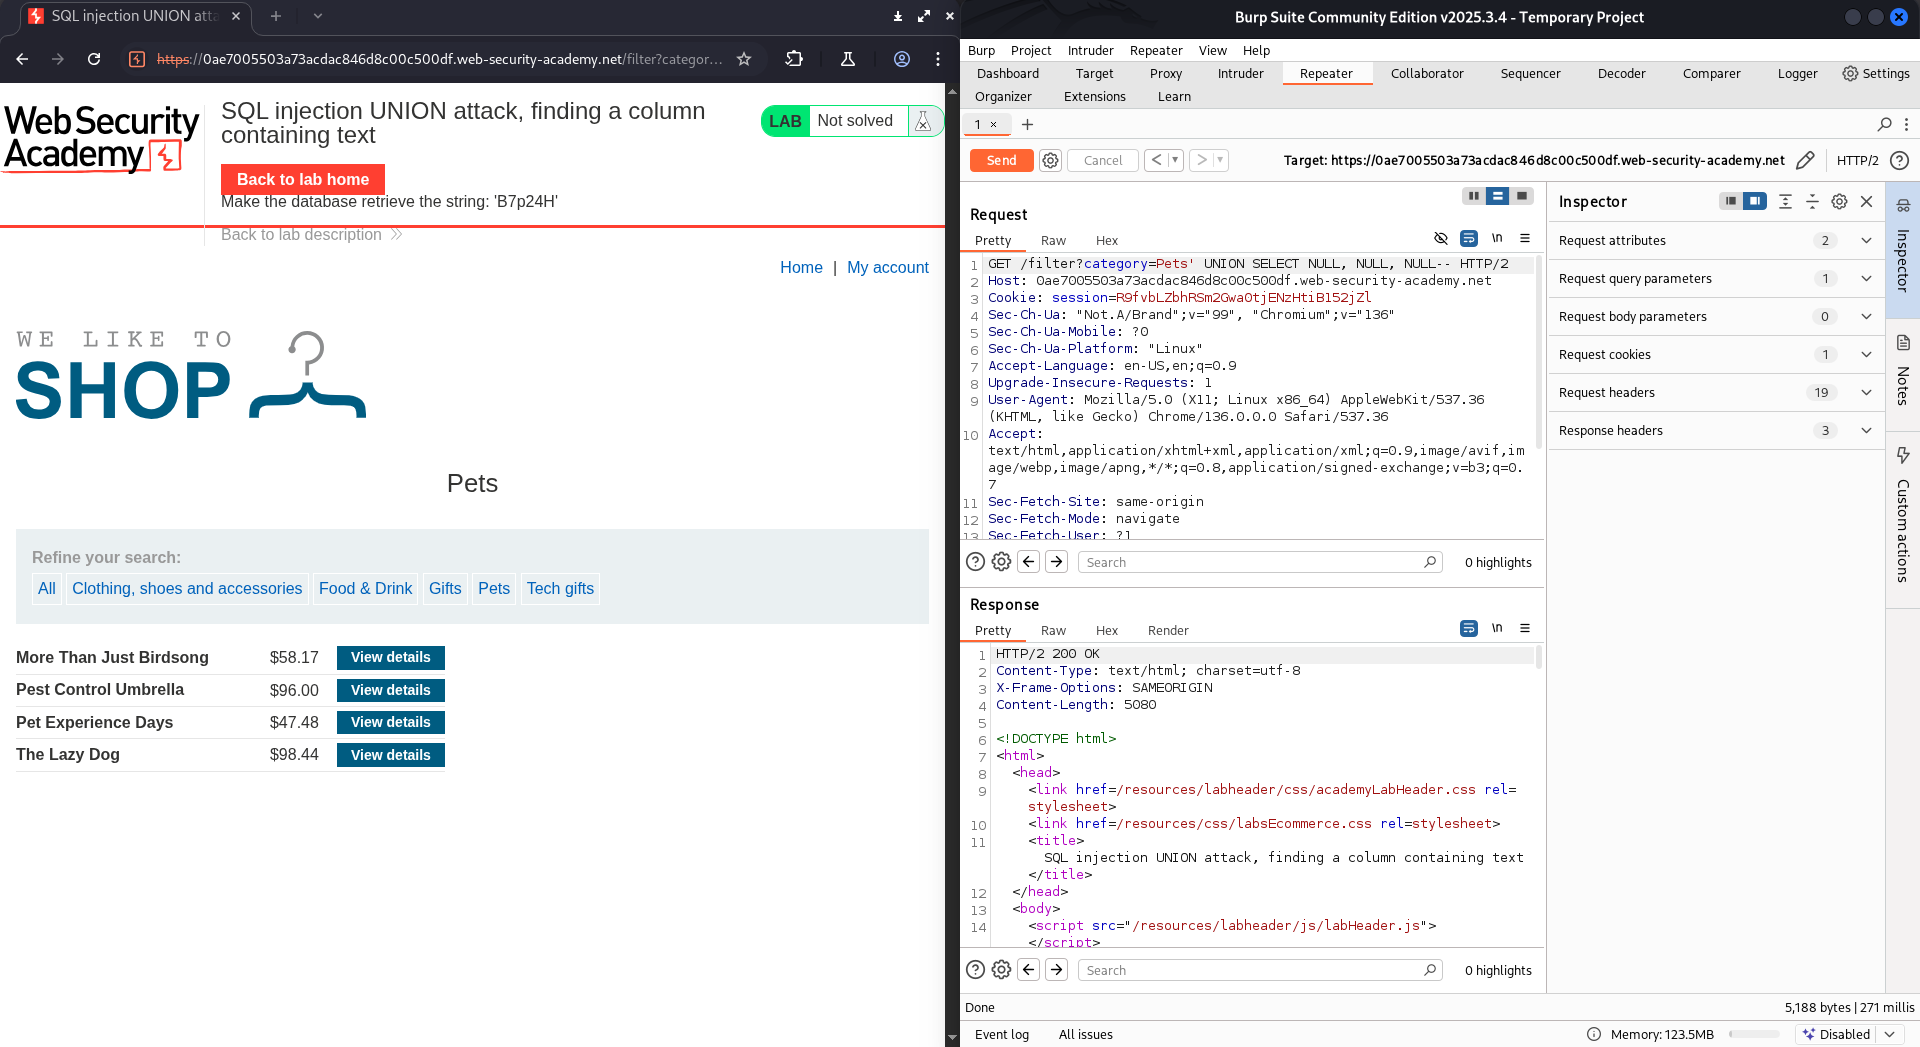Edit Repeater target with pencil icon
Image resolution: width=1920 pixels, height=1047 pixels.
point(1805,160)
